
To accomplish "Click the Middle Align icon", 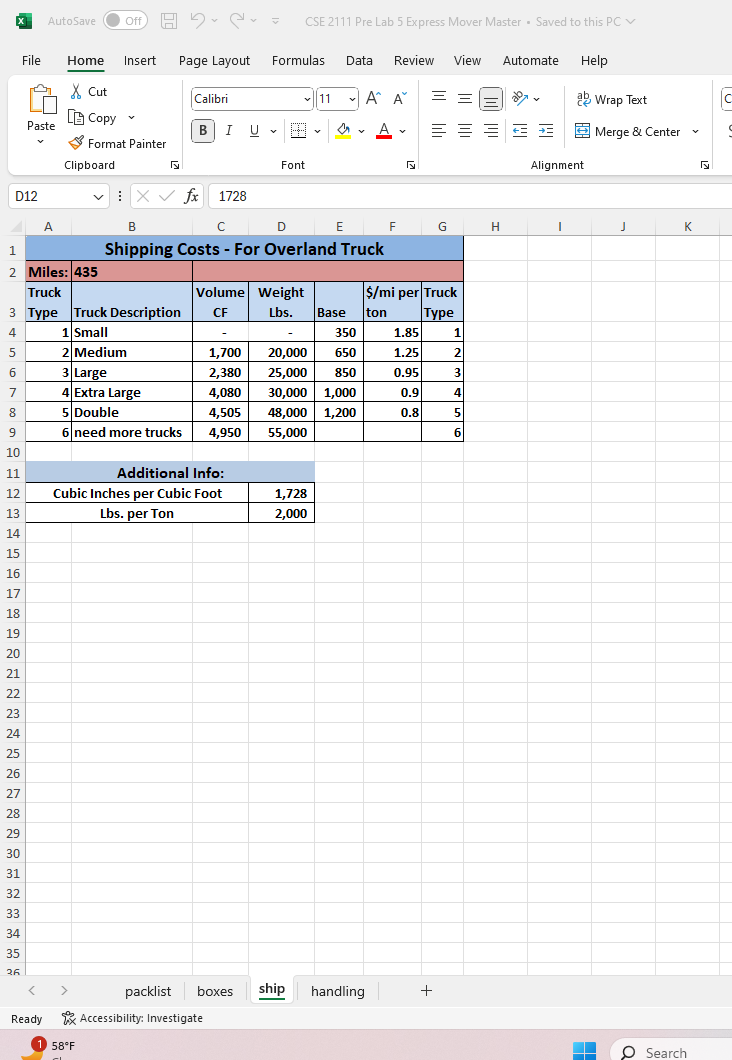I will (x=465, y=99).
